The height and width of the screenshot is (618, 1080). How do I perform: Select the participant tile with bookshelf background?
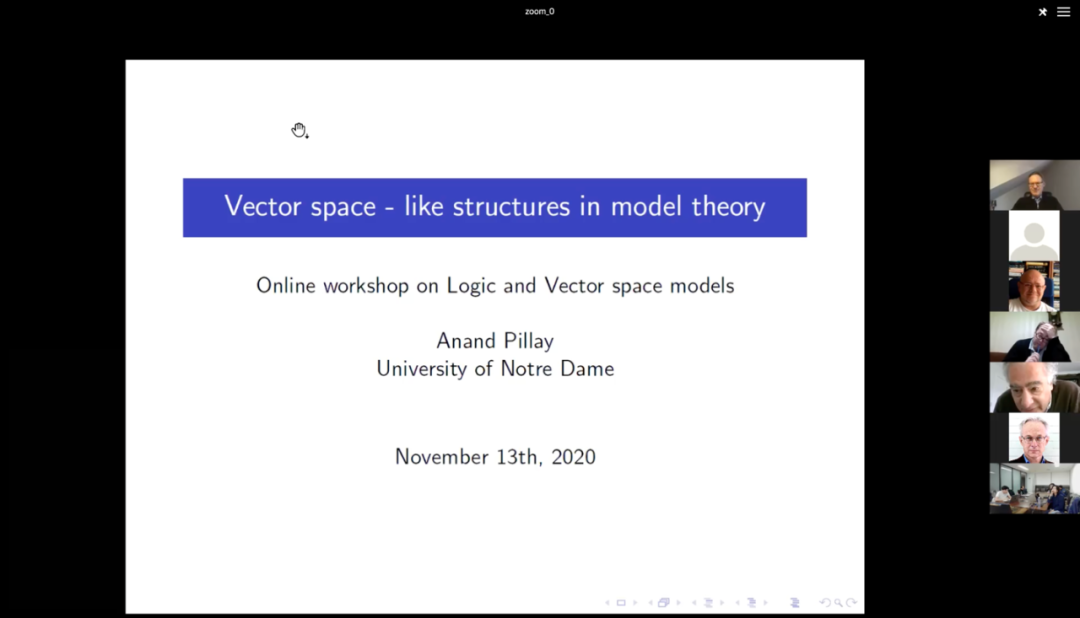pyautogui.click(x=1034, y=286)
